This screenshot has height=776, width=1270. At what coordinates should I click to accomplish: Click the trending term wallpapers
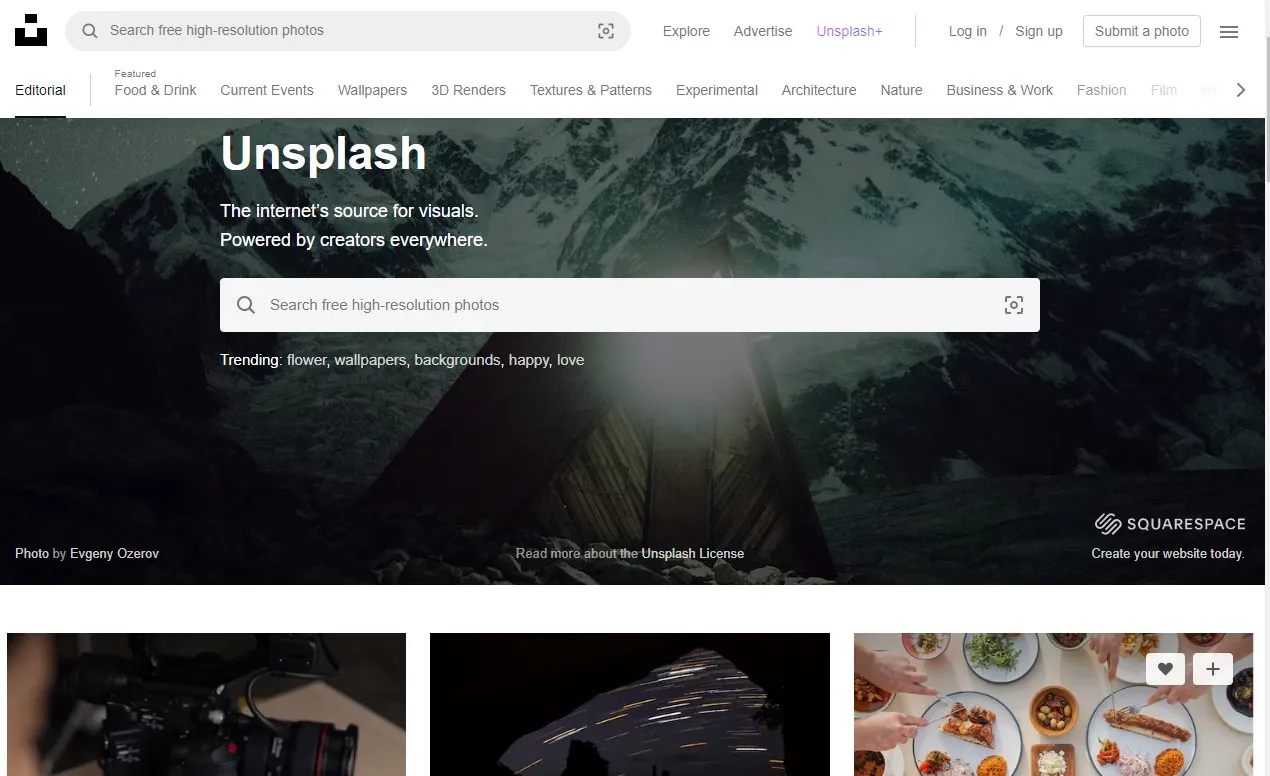[x=371, y=360]
